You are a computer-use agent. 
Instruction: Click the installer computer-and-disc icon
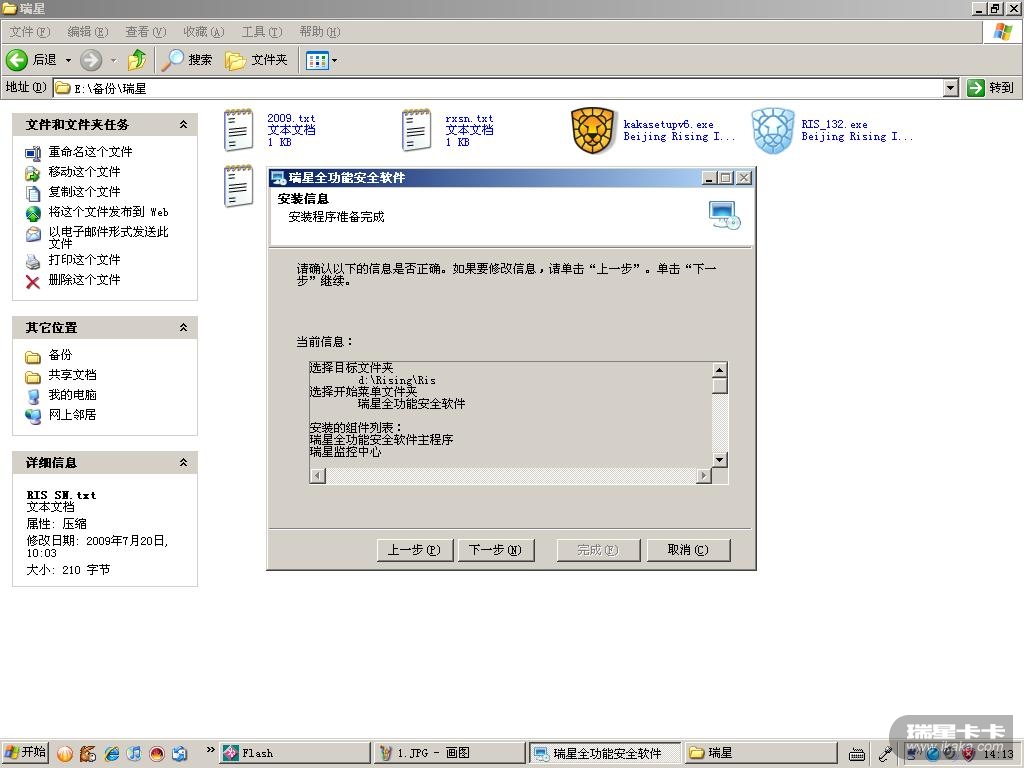(724, 215)
